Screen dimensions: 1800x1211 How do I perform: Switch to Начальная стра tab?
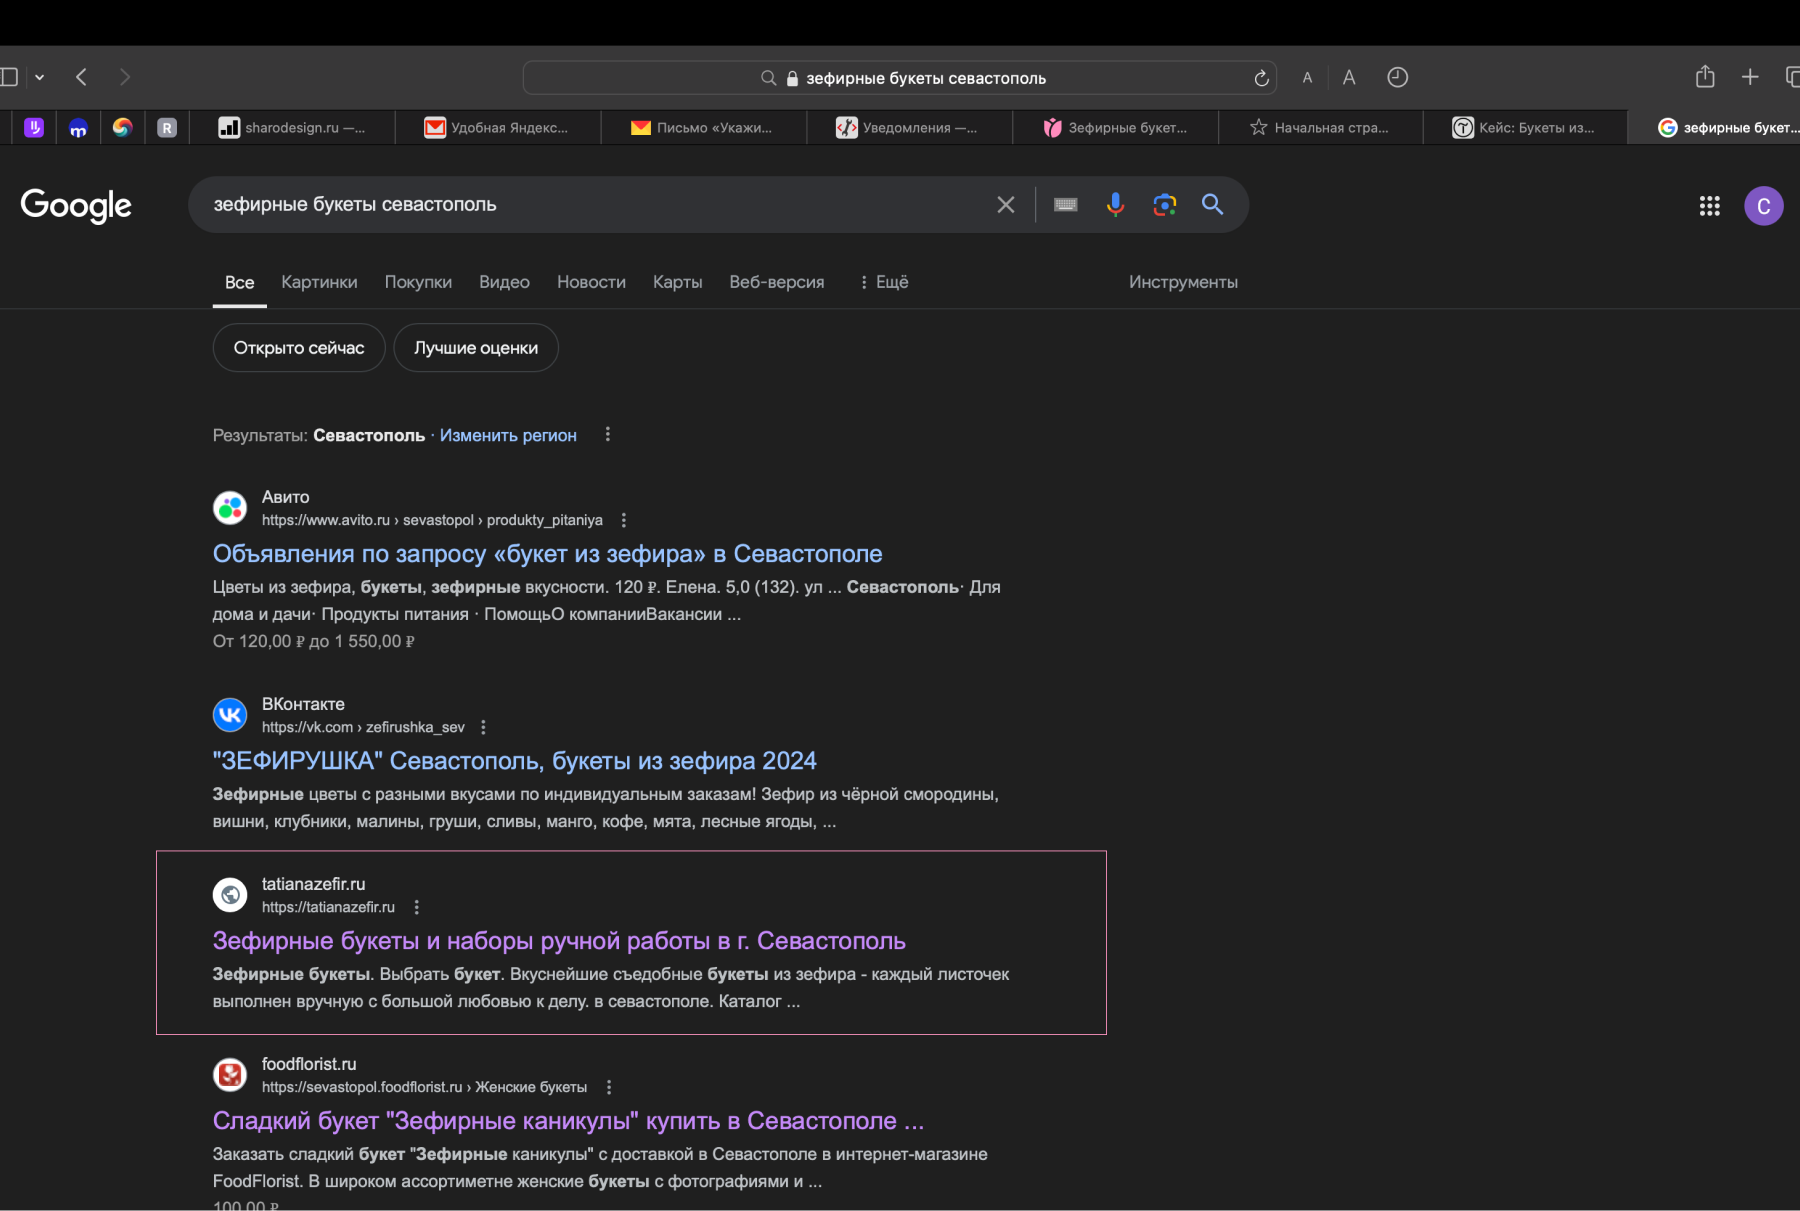pyautogui.click(x=1320, y=127)
